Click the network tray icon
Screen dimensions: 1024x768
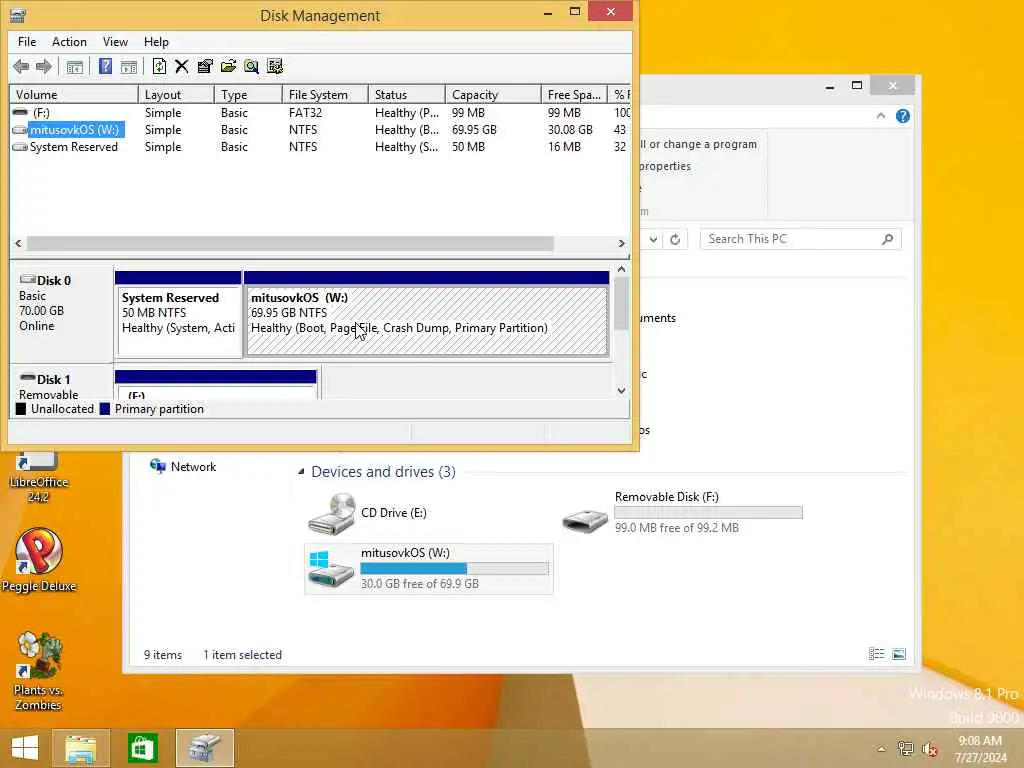(x=905, y=748)
